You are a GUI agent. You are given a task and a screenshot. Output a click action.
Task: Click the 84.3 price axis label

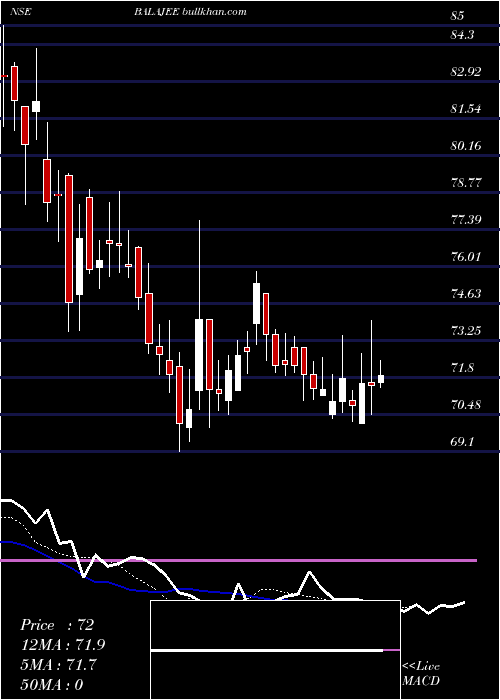coord(462,34)
